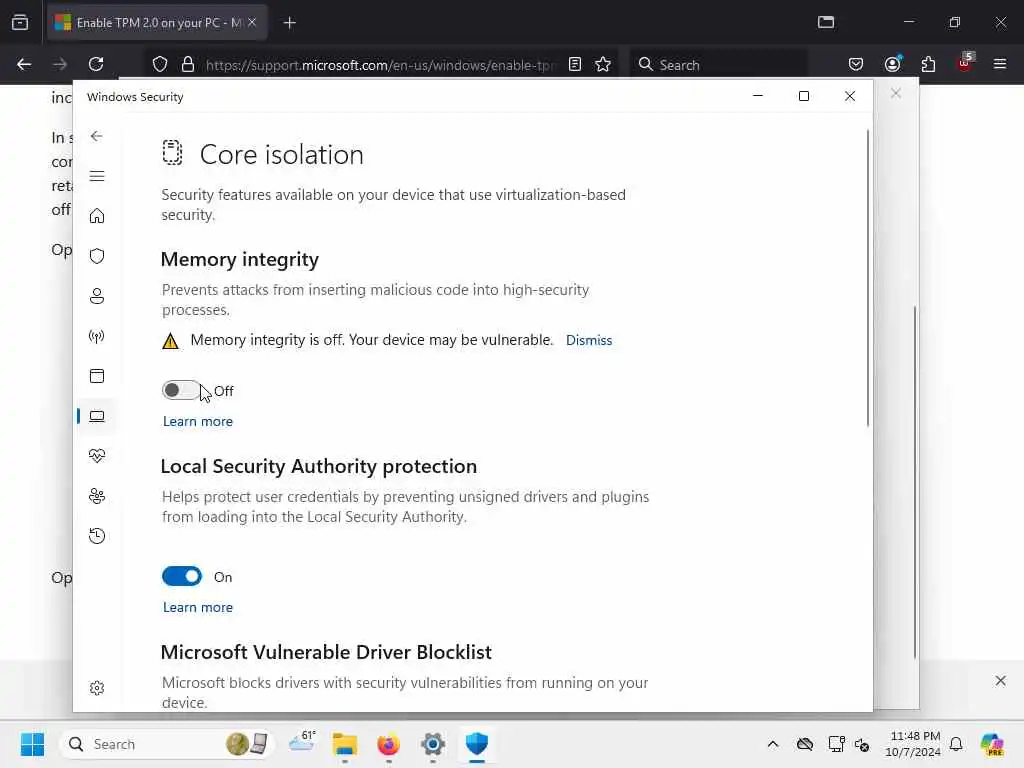
Task: Go back in Windows Security
Action: [x=97, y=136]
